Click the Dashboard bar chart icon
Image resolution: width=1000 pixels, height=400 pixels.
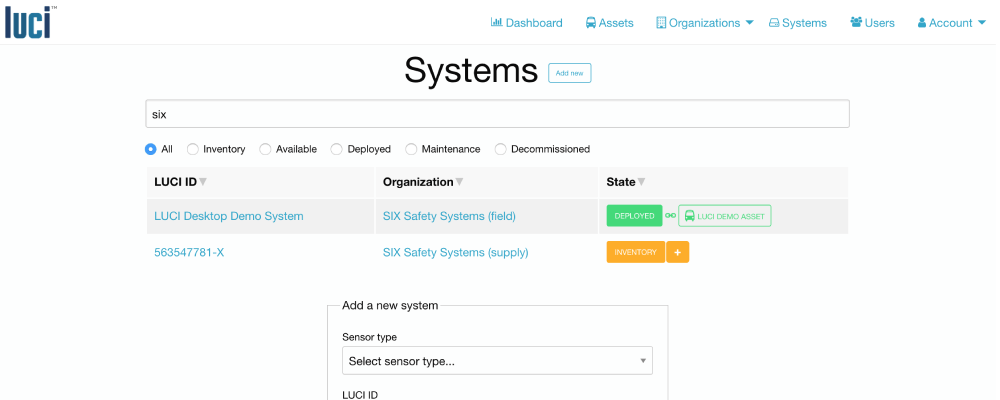pyautogui.click(x=497, y=22)
